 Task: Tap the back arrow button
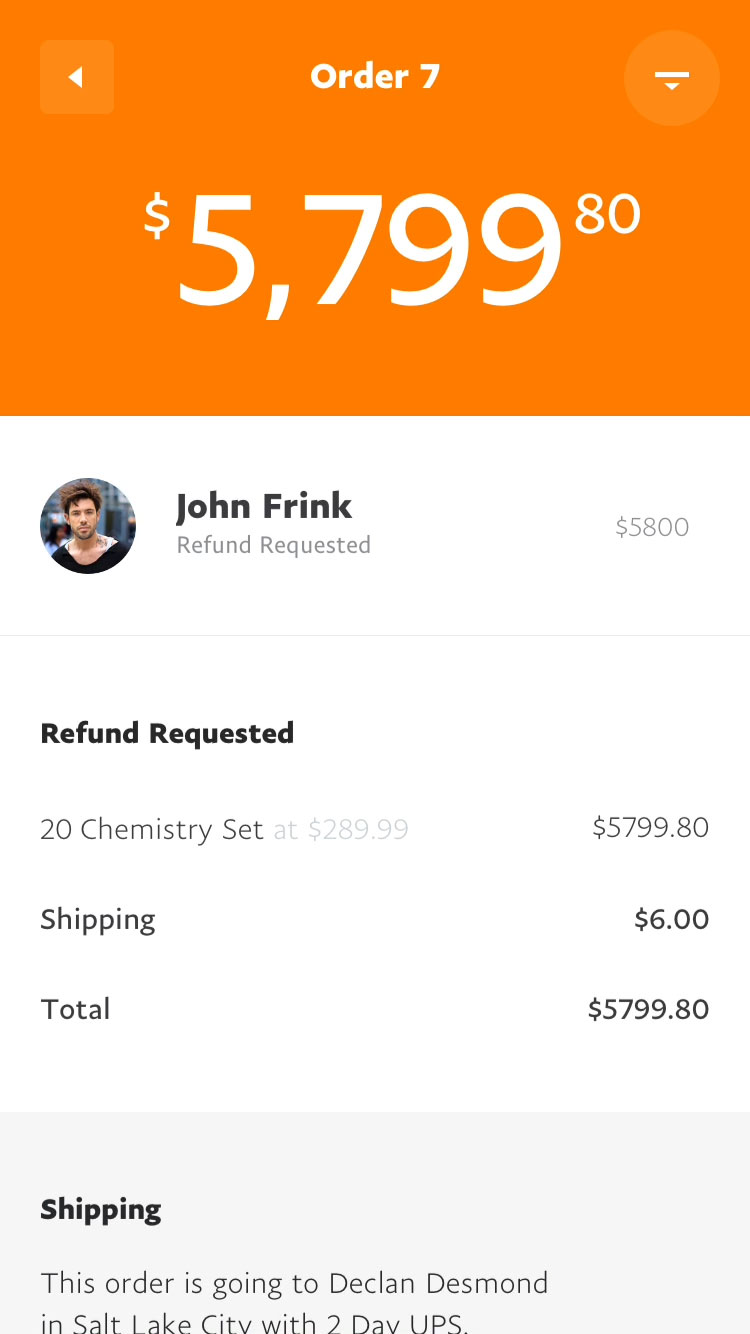coord(76,77)
